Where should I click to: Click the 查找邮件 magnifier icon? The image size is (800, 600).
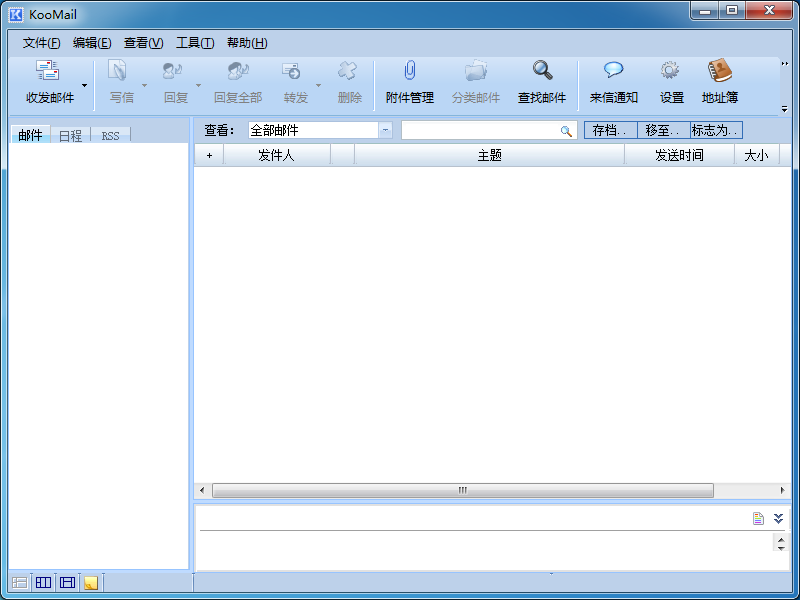(x=542, y=72)
